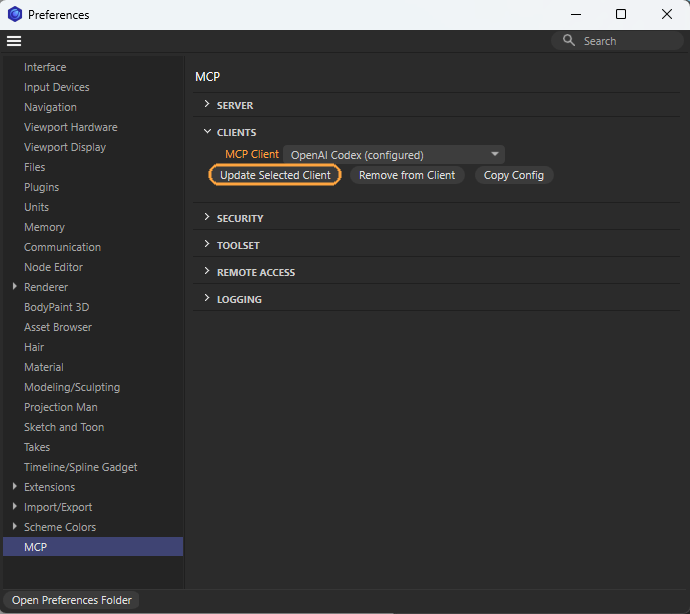The height and width of the screenshot is (614, 690).
Task: Expand the Renderer tree item
Action: point(15,287)
